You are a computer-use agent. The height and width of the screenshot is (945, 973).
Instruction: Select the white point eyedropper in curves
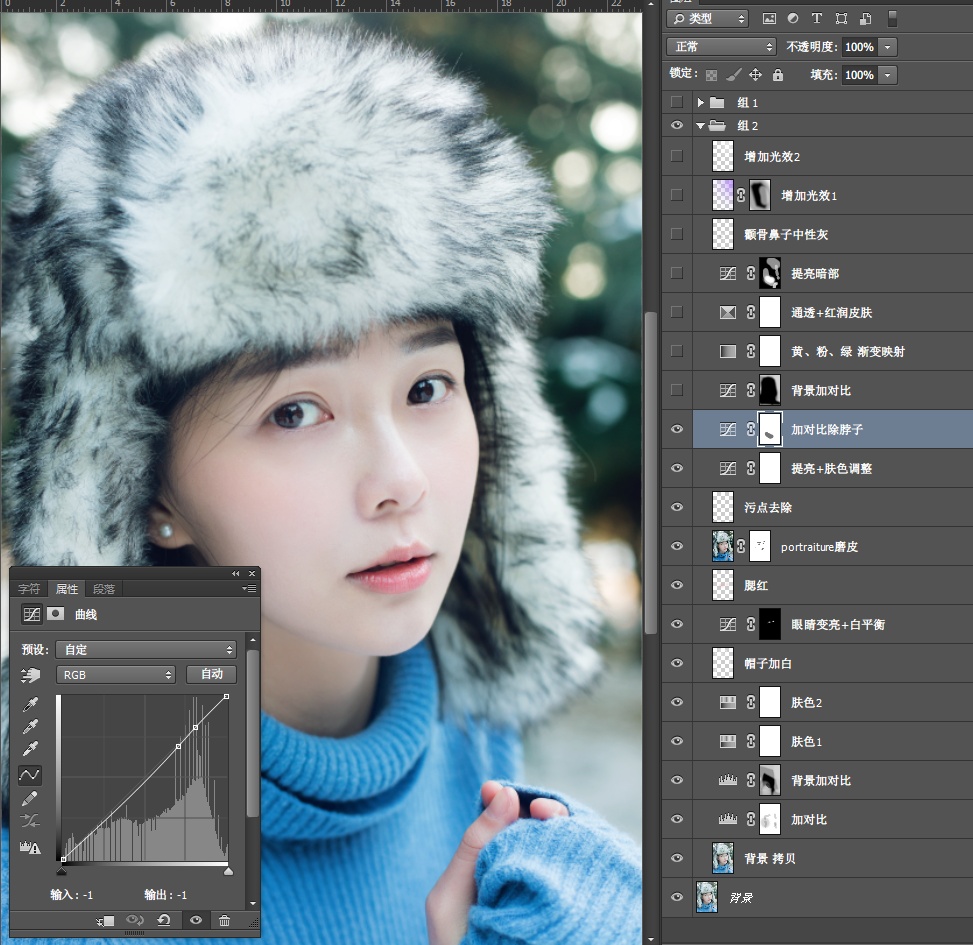point(30,748)
